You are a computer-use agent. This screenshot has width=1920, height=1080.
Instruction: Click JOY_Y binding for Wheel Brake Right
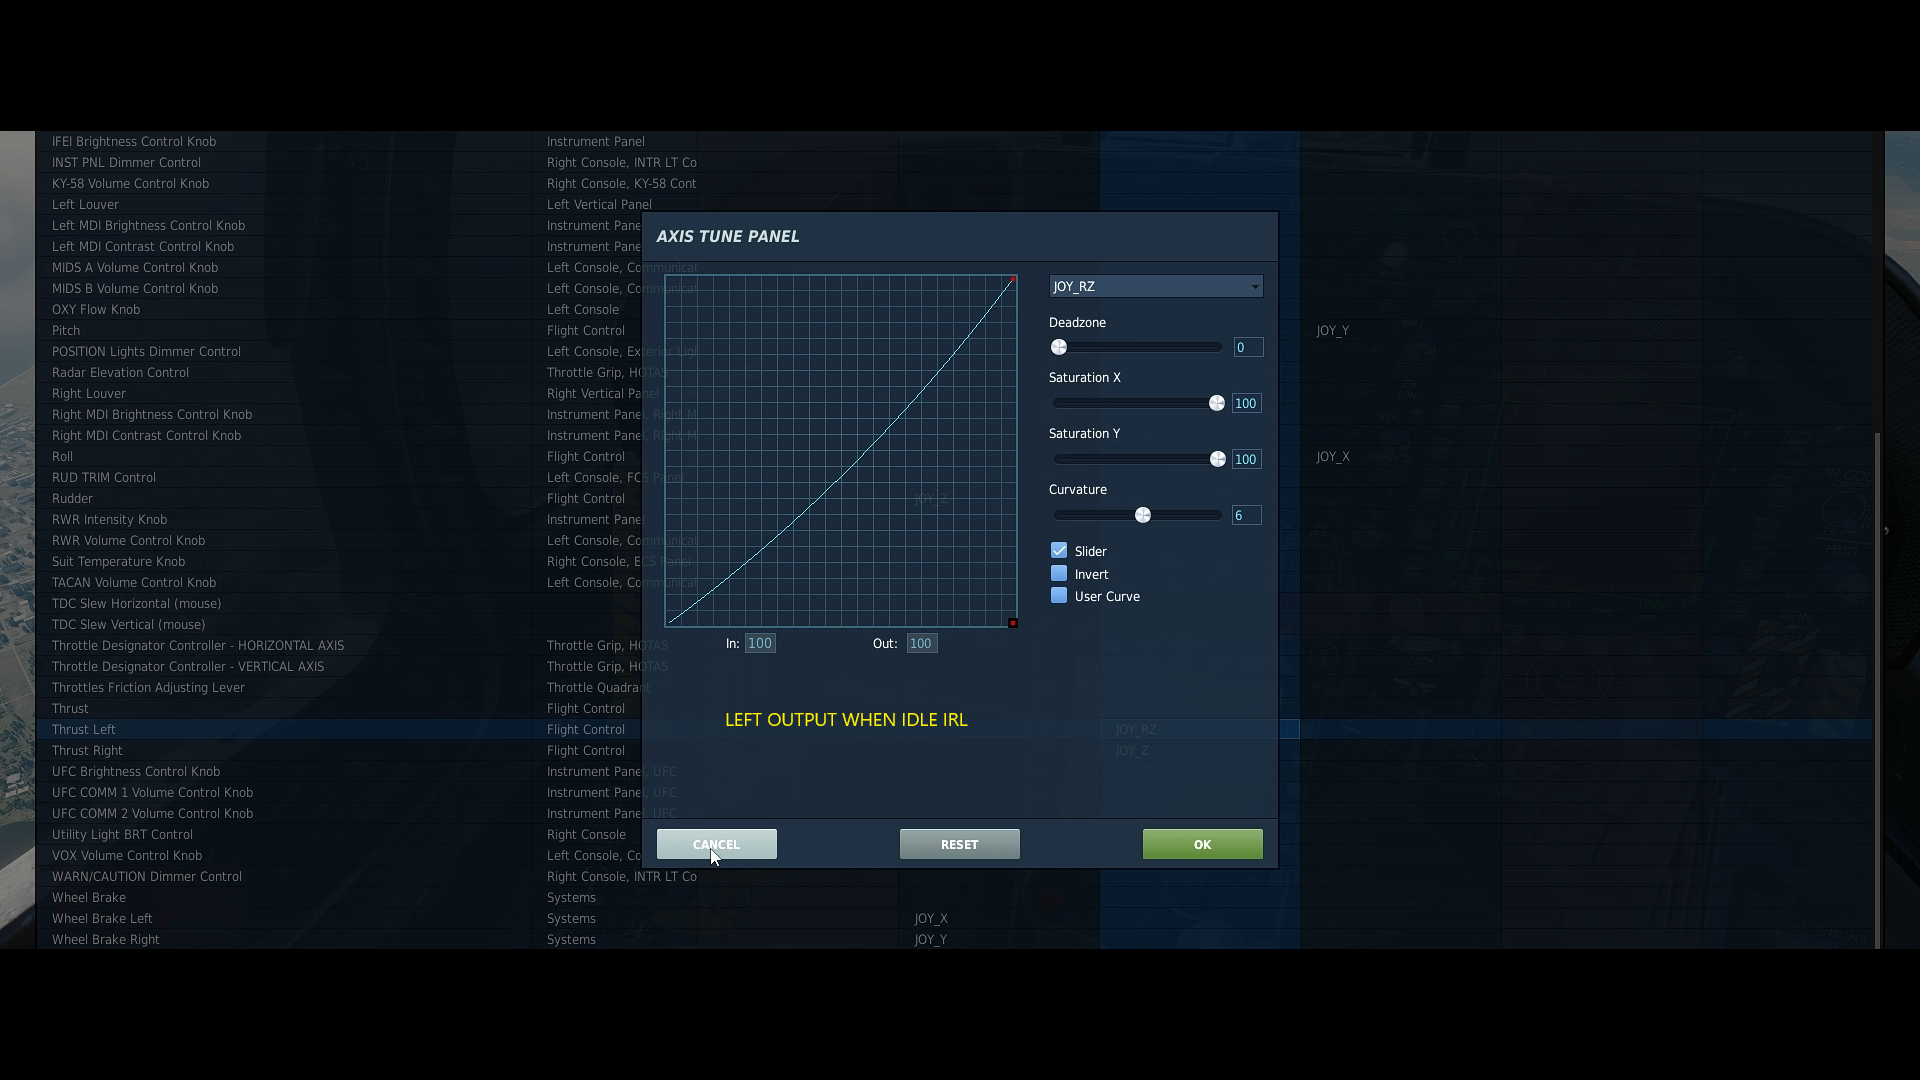(931, 940)
